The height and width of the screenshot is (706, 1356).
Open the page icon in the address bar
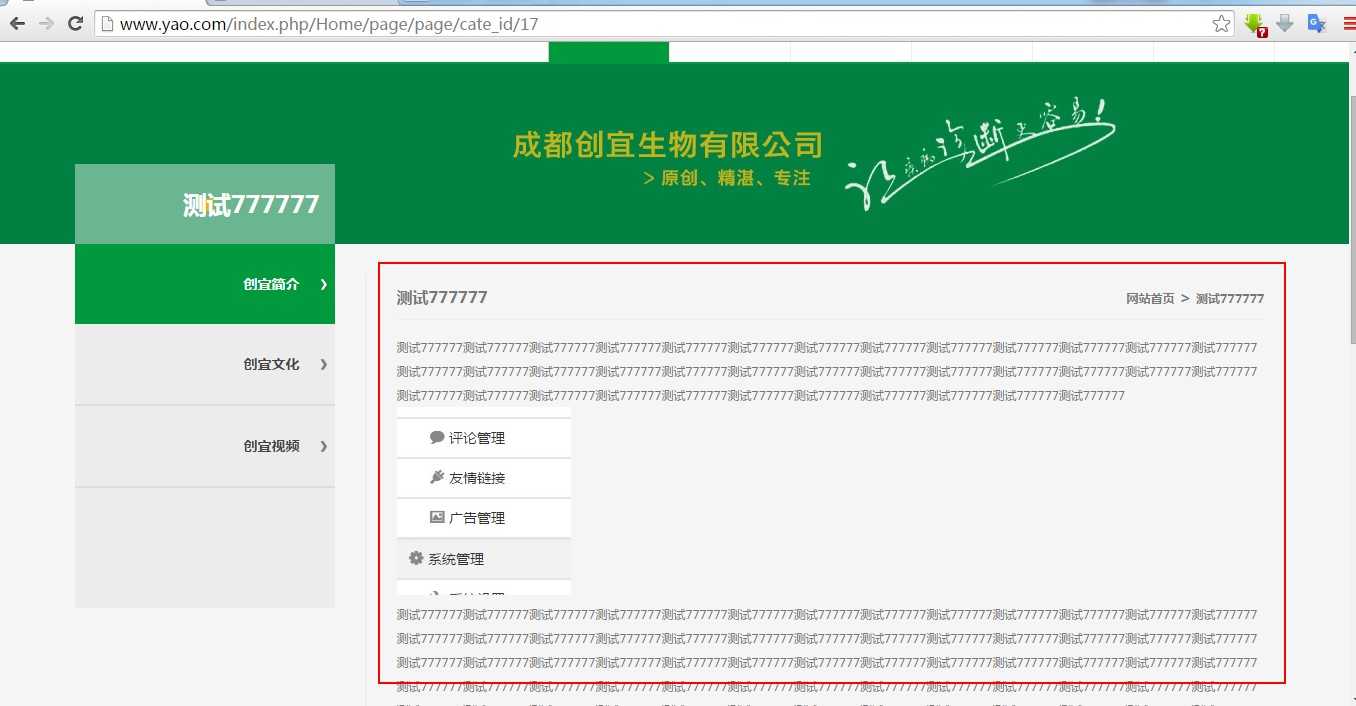pos(107,24)
